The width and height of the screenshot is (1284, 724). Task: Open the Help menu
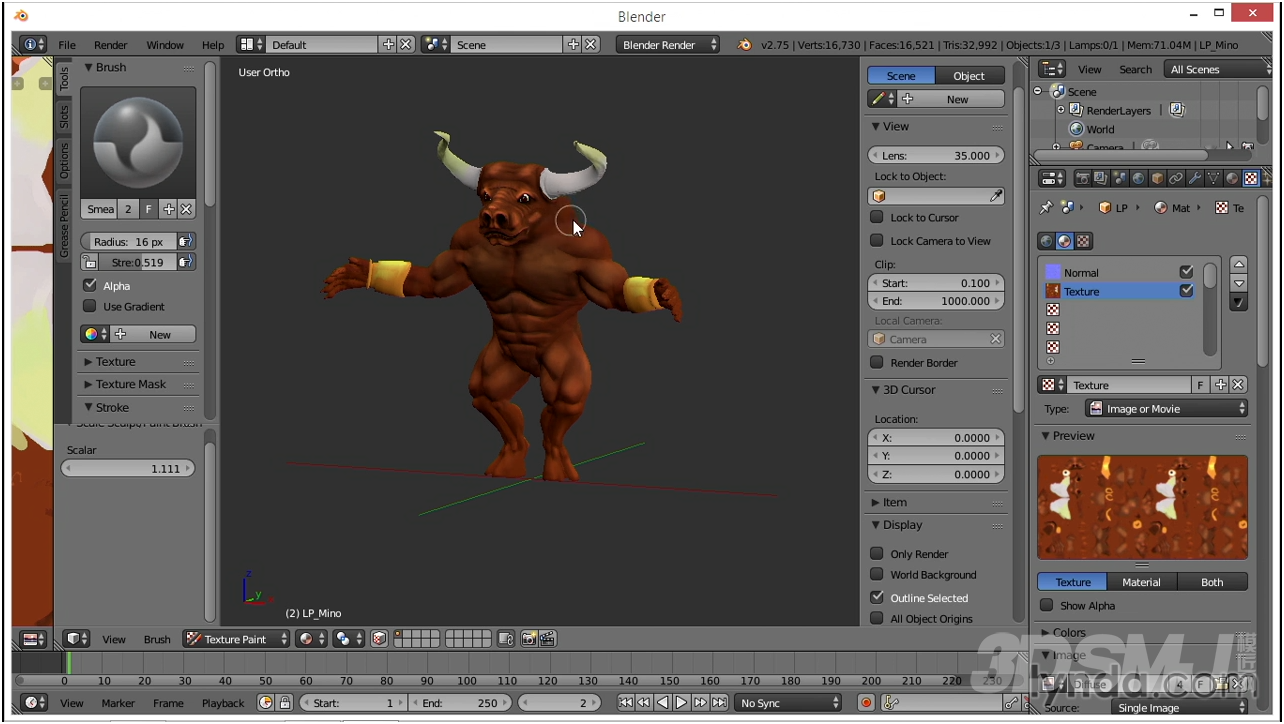click(x=213, y=44)
